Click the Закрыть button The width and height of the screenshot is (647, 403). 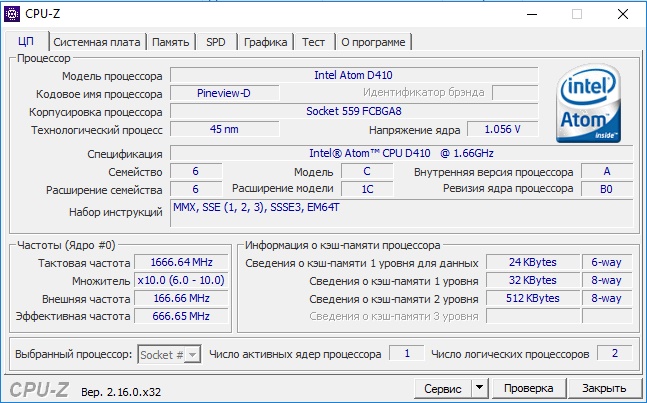(x=604, y=388)
